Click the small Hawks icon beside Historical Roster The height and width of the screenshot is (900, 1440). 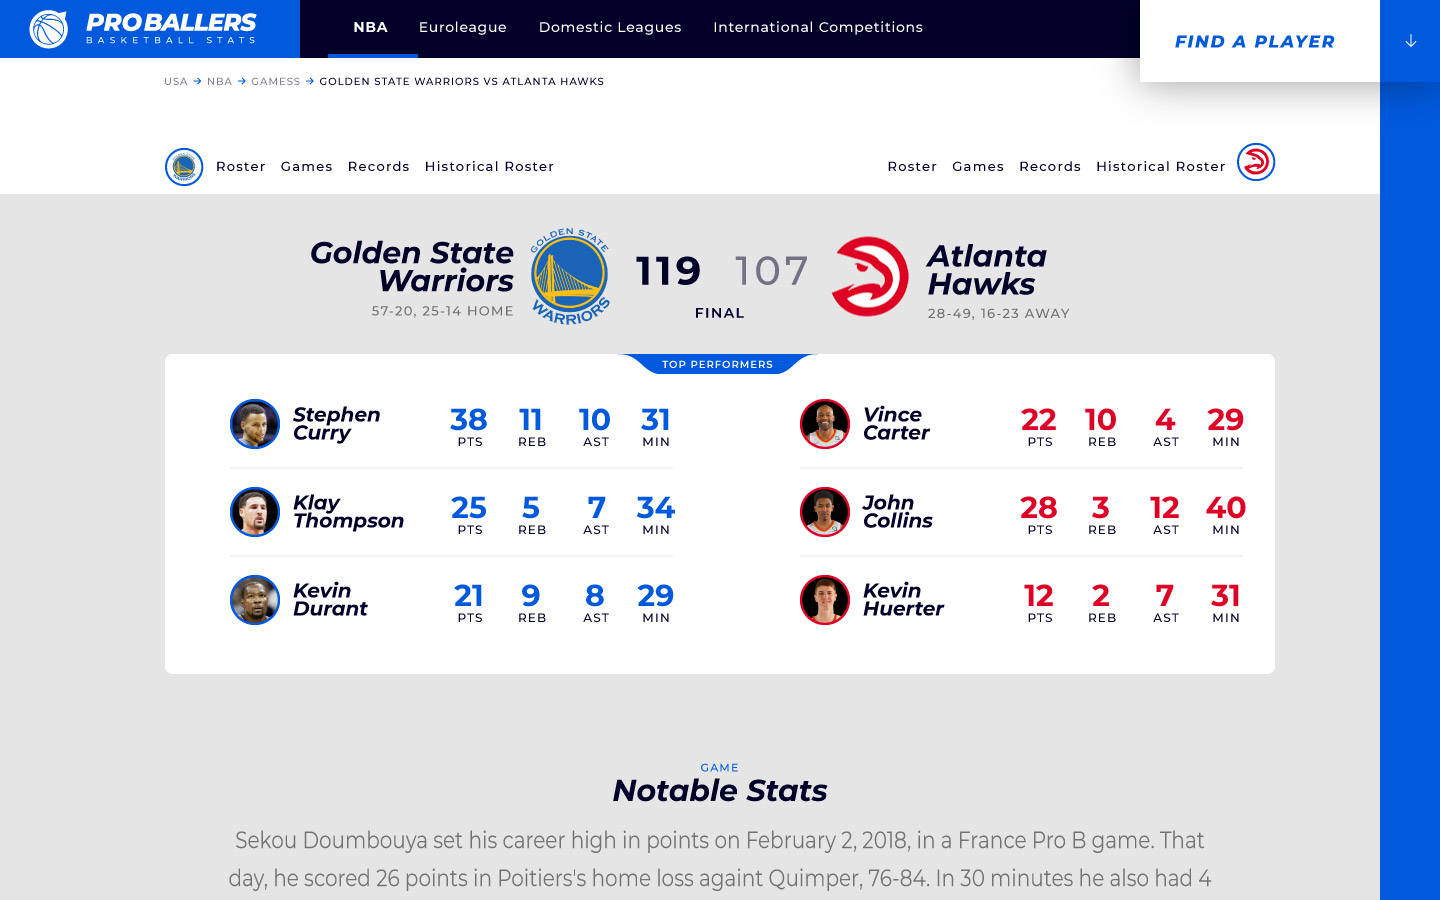tap(1256, 162)
